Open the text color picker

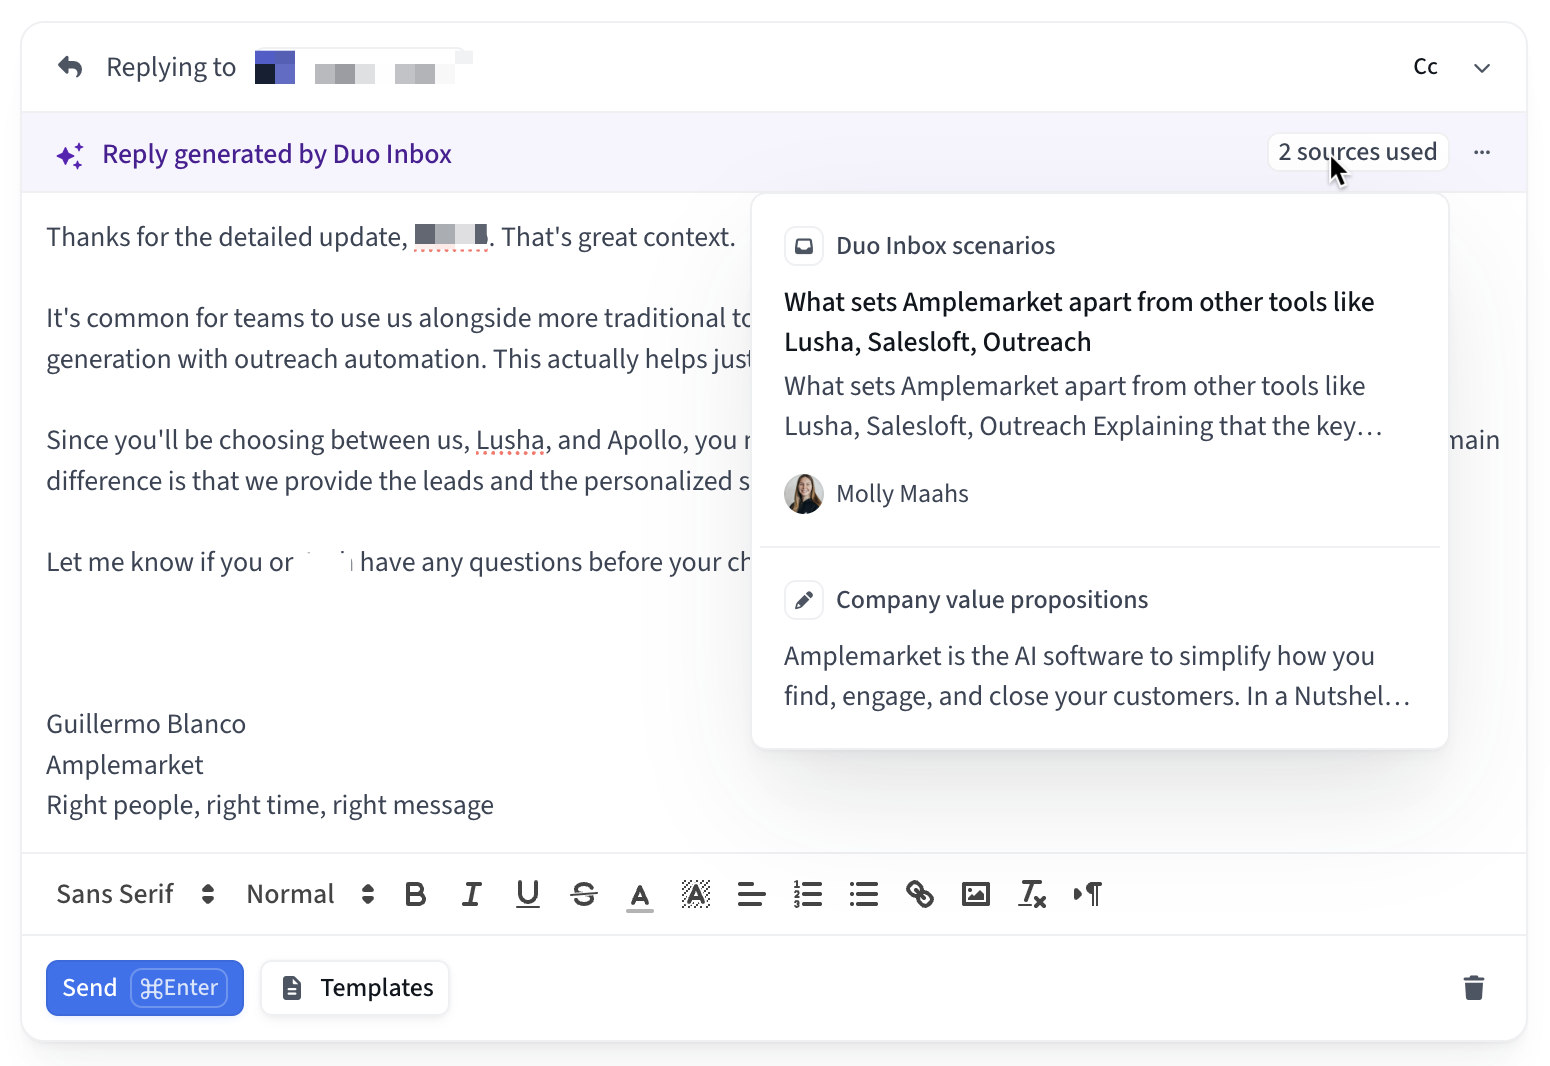(x=640, y=895)
